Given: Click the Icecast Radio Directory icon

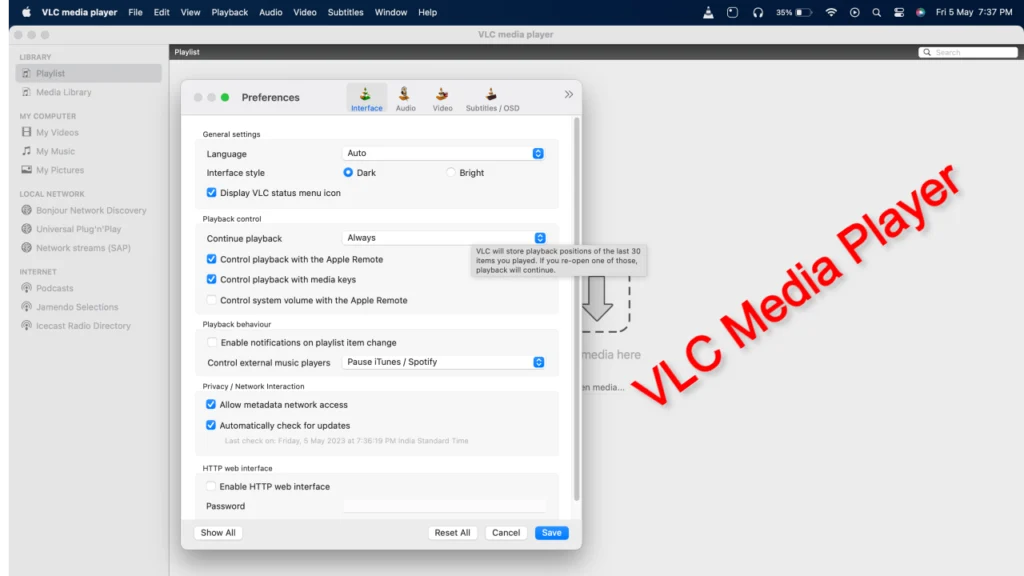Looking at the screenshot, I should 26,325.
